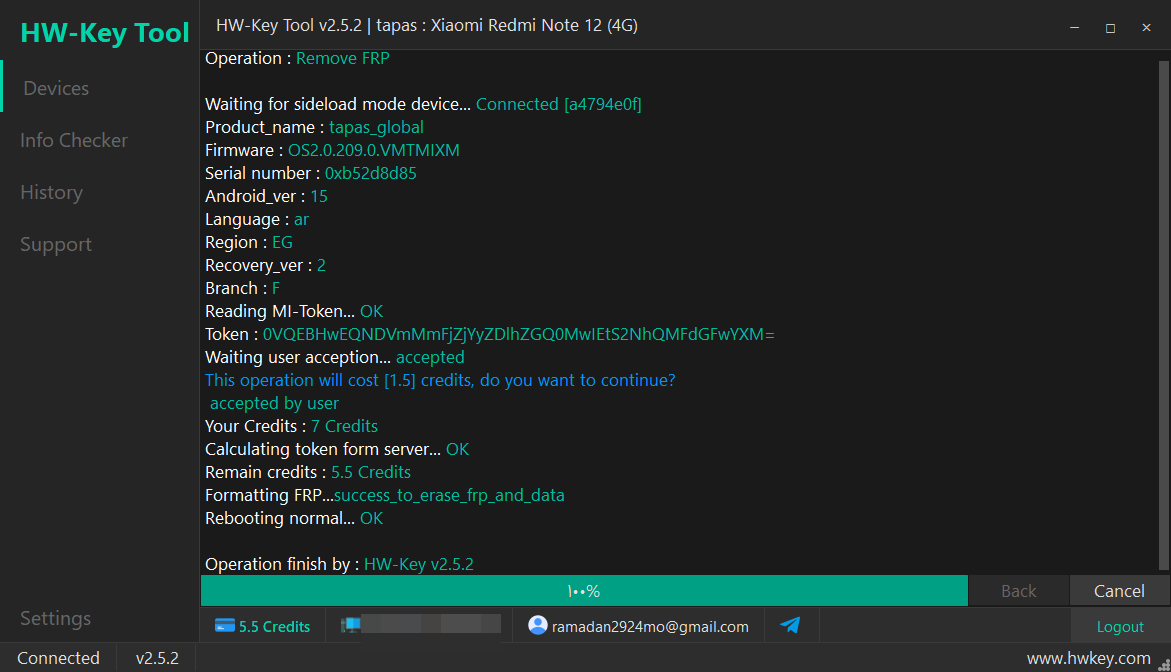
Task: Click the Reading MI-Token OK line
Action: coord(294,311)
